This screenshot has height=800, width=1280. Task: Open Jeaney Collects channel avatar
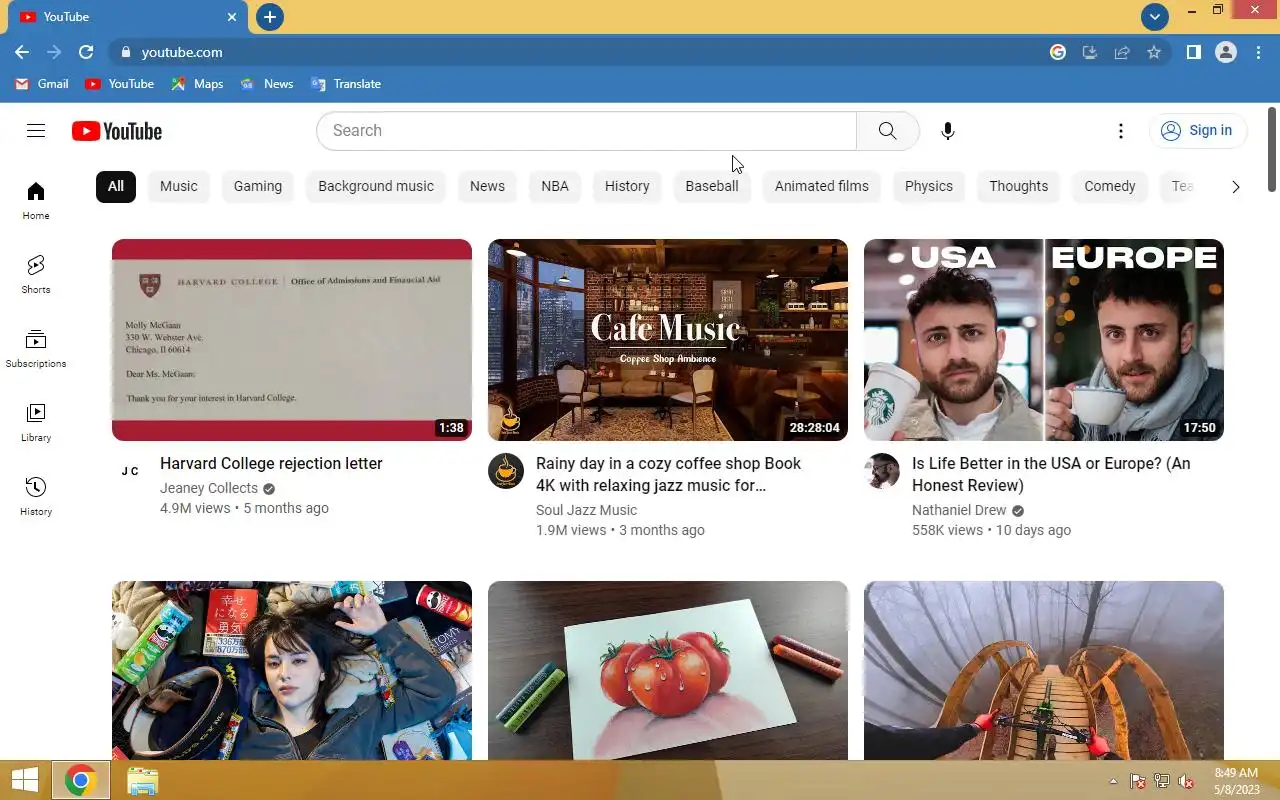(x=130, y=471)
